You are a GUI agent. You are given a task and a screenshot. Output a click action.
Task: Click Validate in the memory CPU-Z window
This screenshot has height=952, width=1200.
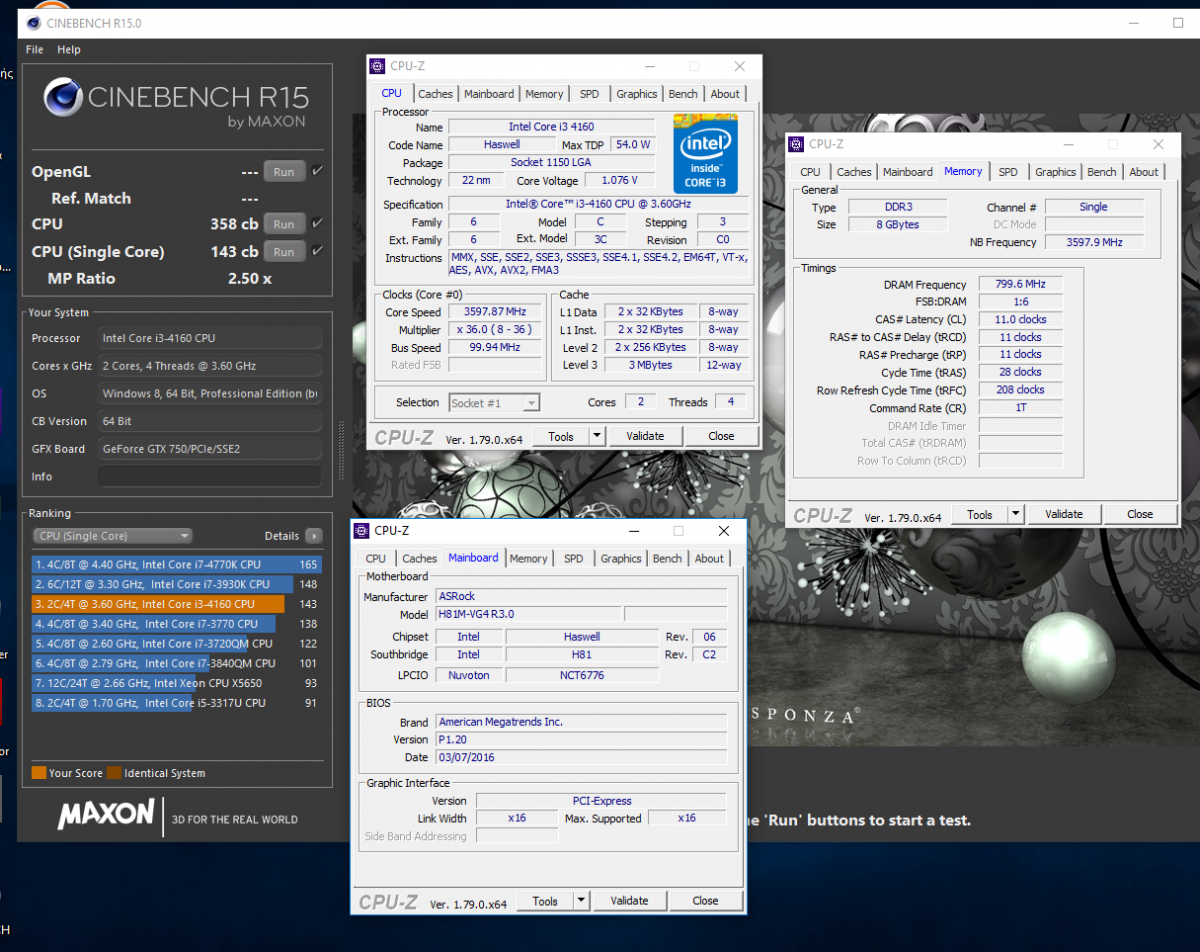[x=1064, y=514]
